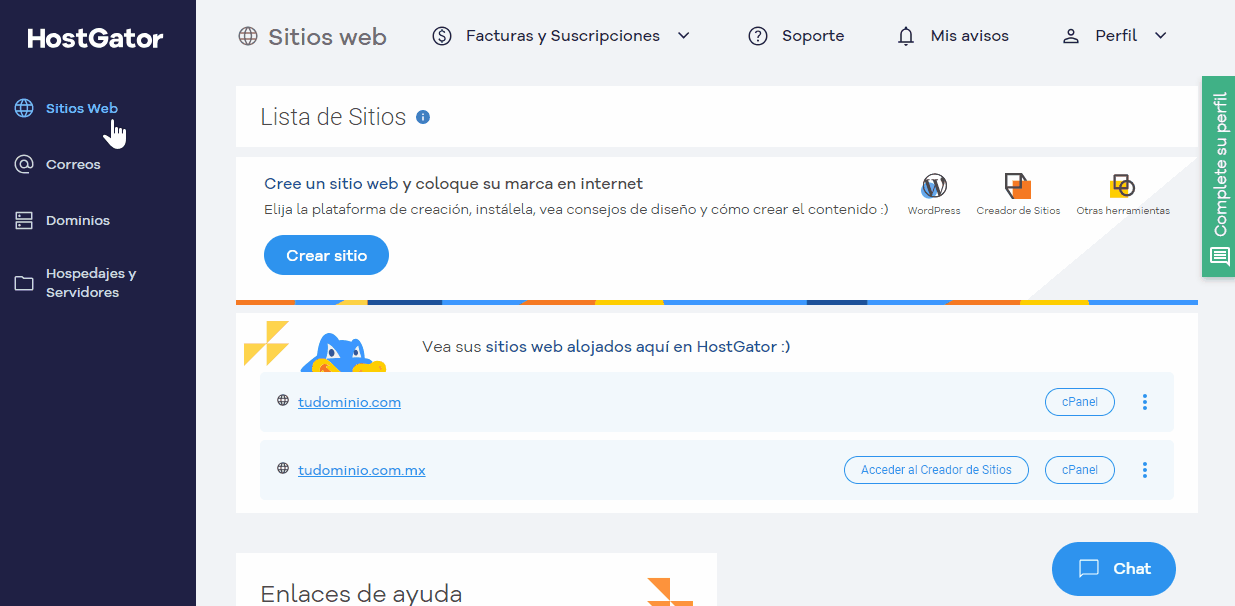The image size is (1235, 606).
Task: Click the Dominios sidebar icon
Action: coord(22,220)
